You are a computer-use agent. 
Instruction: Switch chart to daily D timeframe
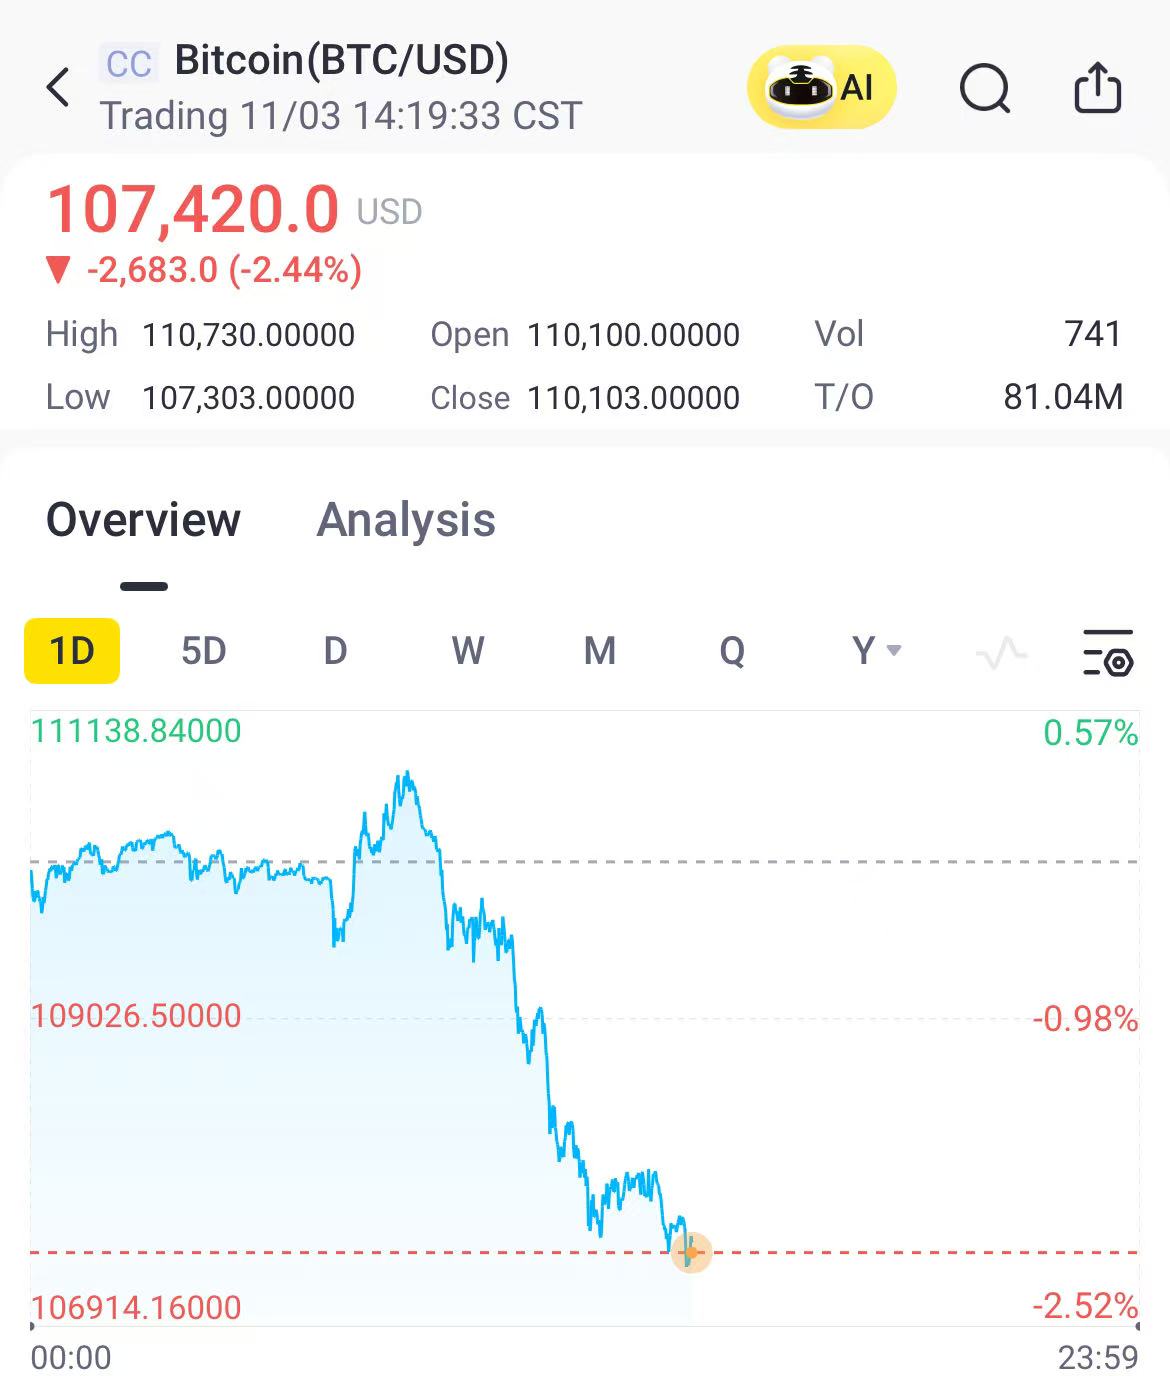[x=335, y=651]
